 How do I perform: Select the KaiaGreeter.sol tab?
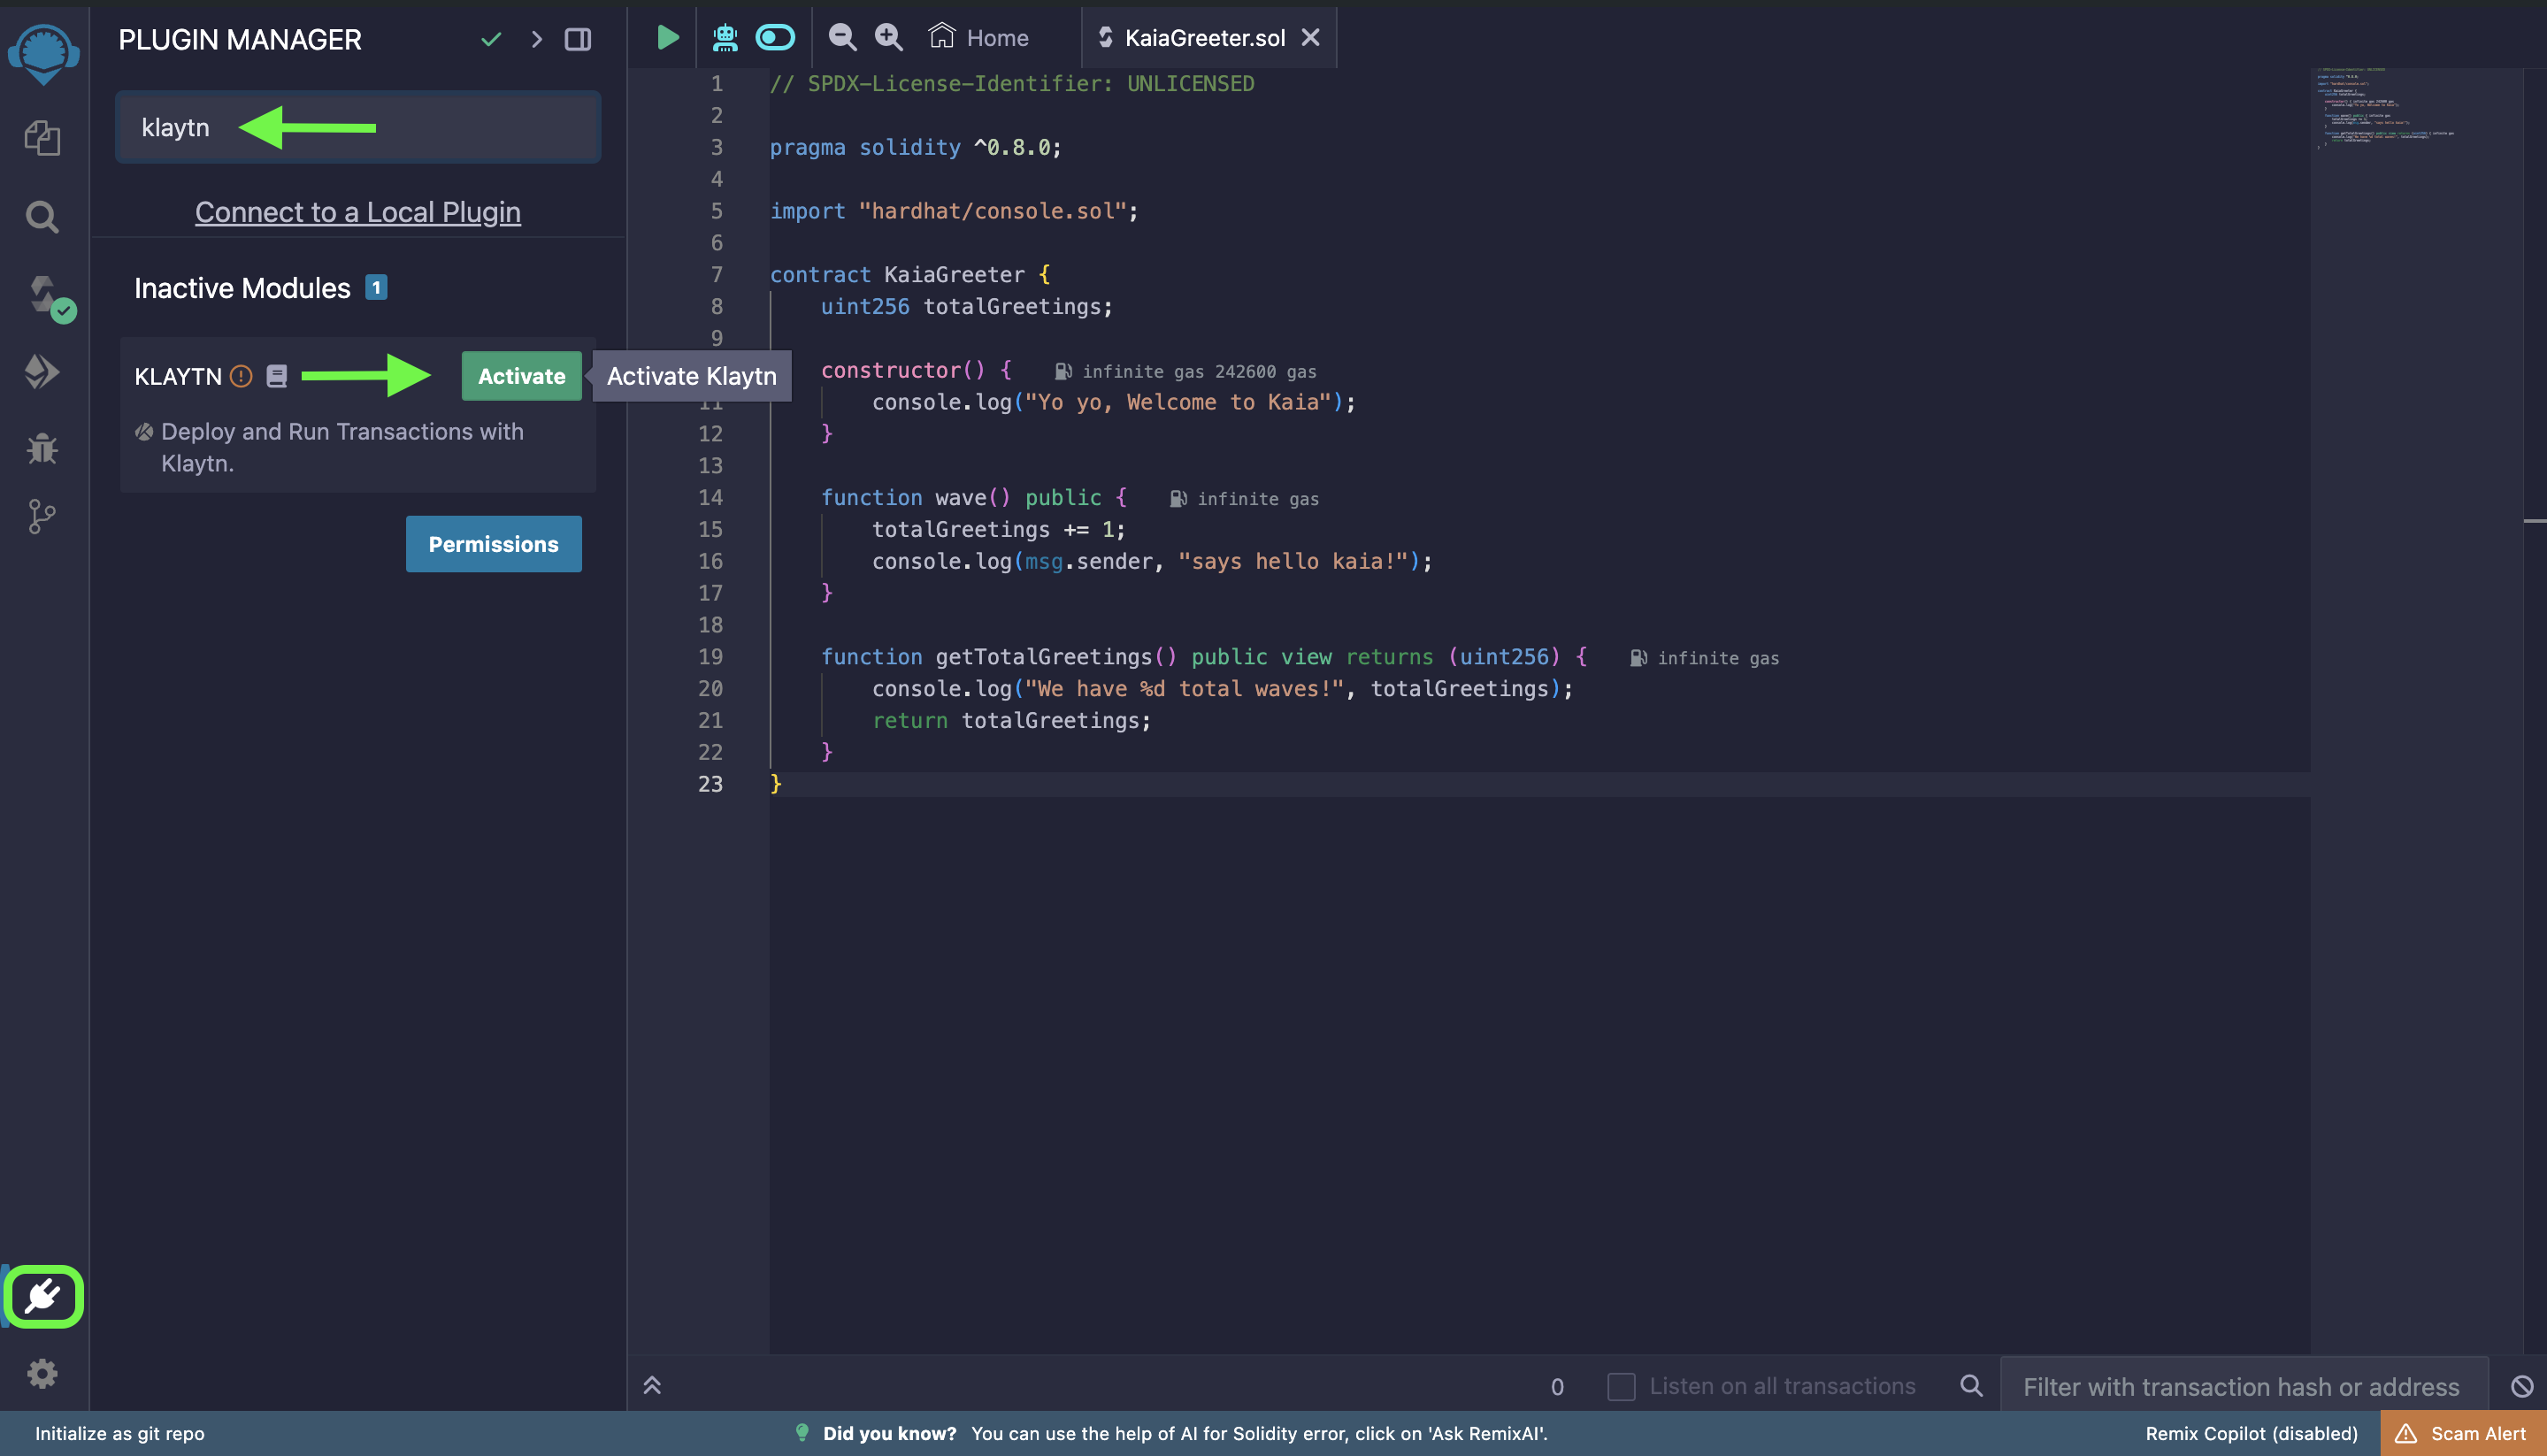click(x=1203, y=38)
